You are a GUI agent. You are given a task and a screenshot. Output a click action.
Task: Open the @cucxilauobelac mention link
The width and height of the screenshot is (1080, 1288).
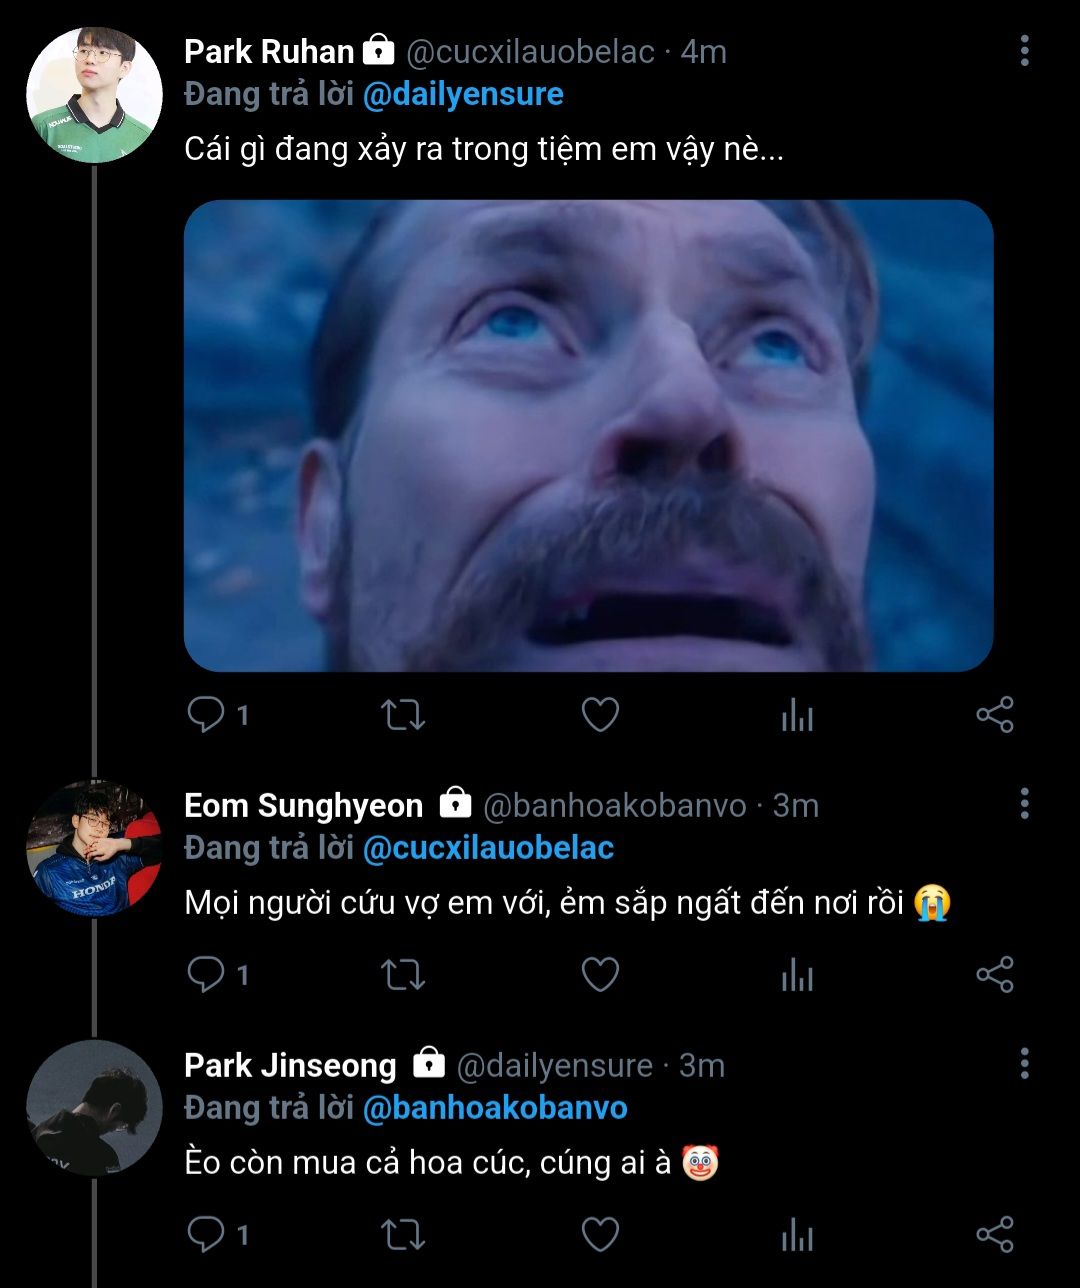488,848
